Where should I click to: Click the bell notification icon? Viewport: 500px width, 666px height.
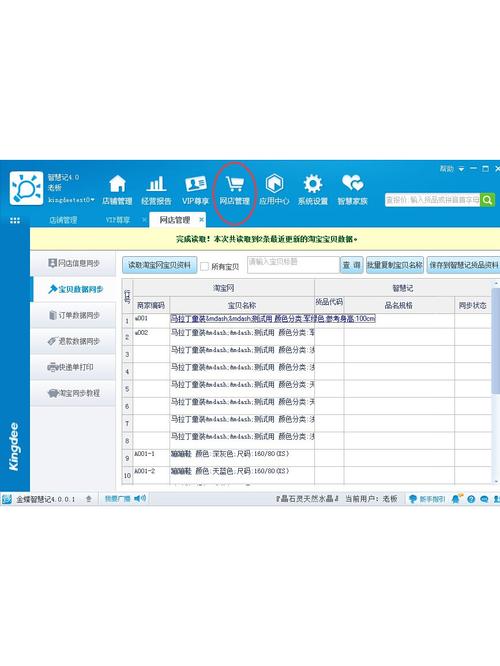click(457, 499)
